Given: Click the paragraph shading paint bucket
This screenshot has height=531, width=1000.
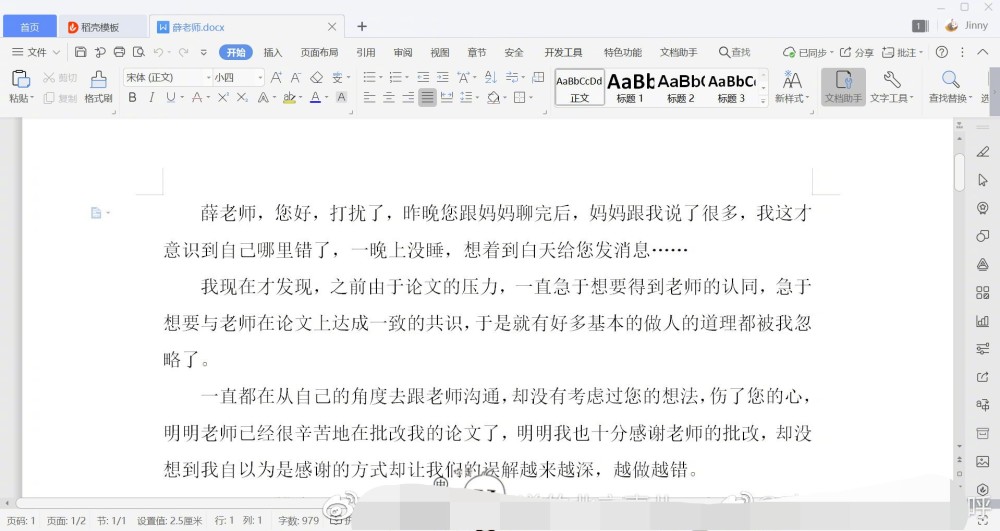Looking at the screenshot, I should 493,98.
